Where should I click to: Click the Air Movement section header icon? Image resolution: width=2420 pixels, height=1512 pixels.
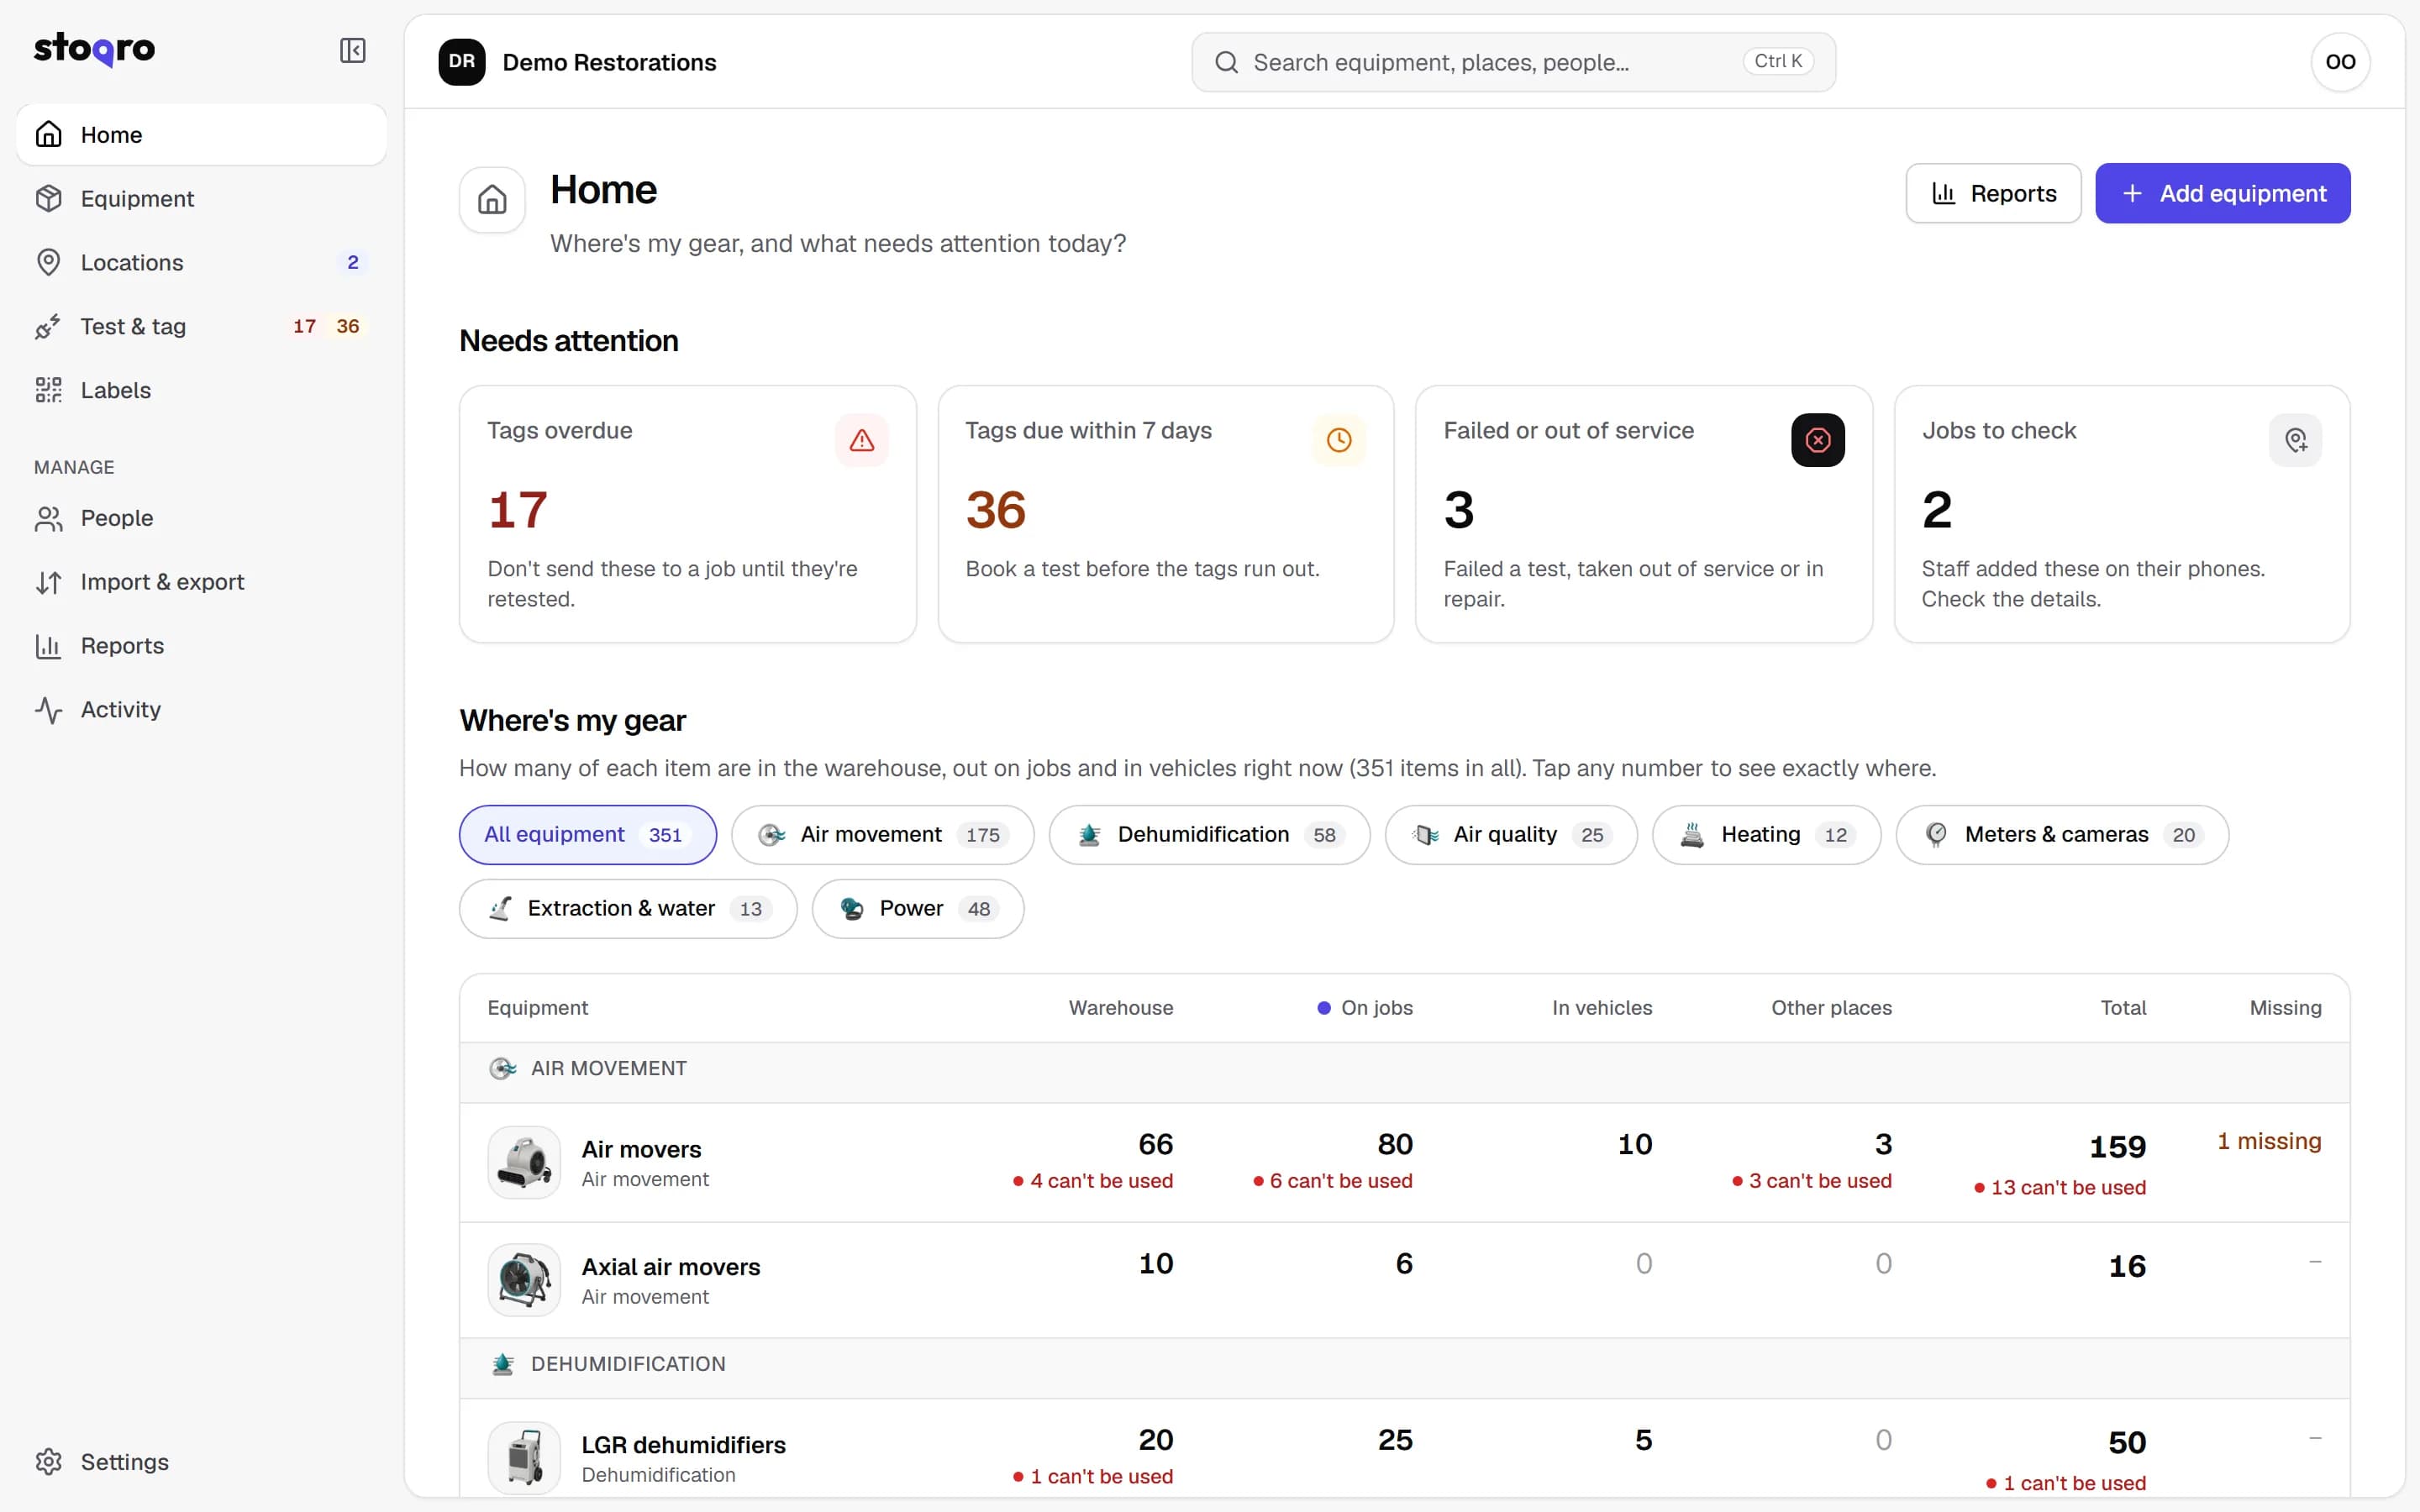point(502,1068)
